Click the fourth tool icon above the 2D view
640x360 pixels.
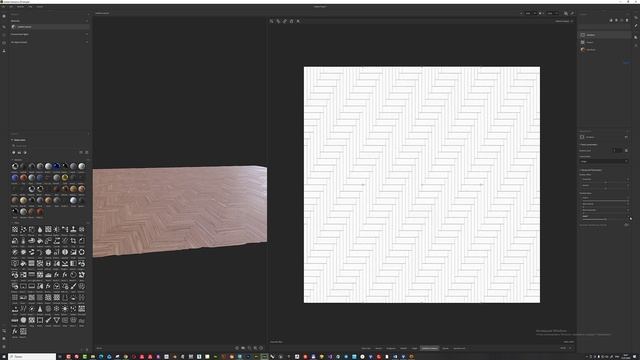point(291,21)
